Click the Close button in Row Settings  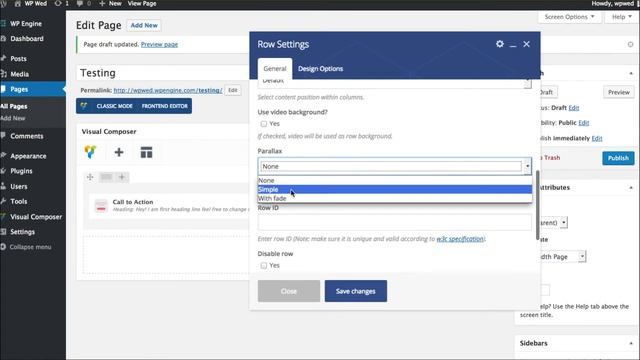click(289, 291)
